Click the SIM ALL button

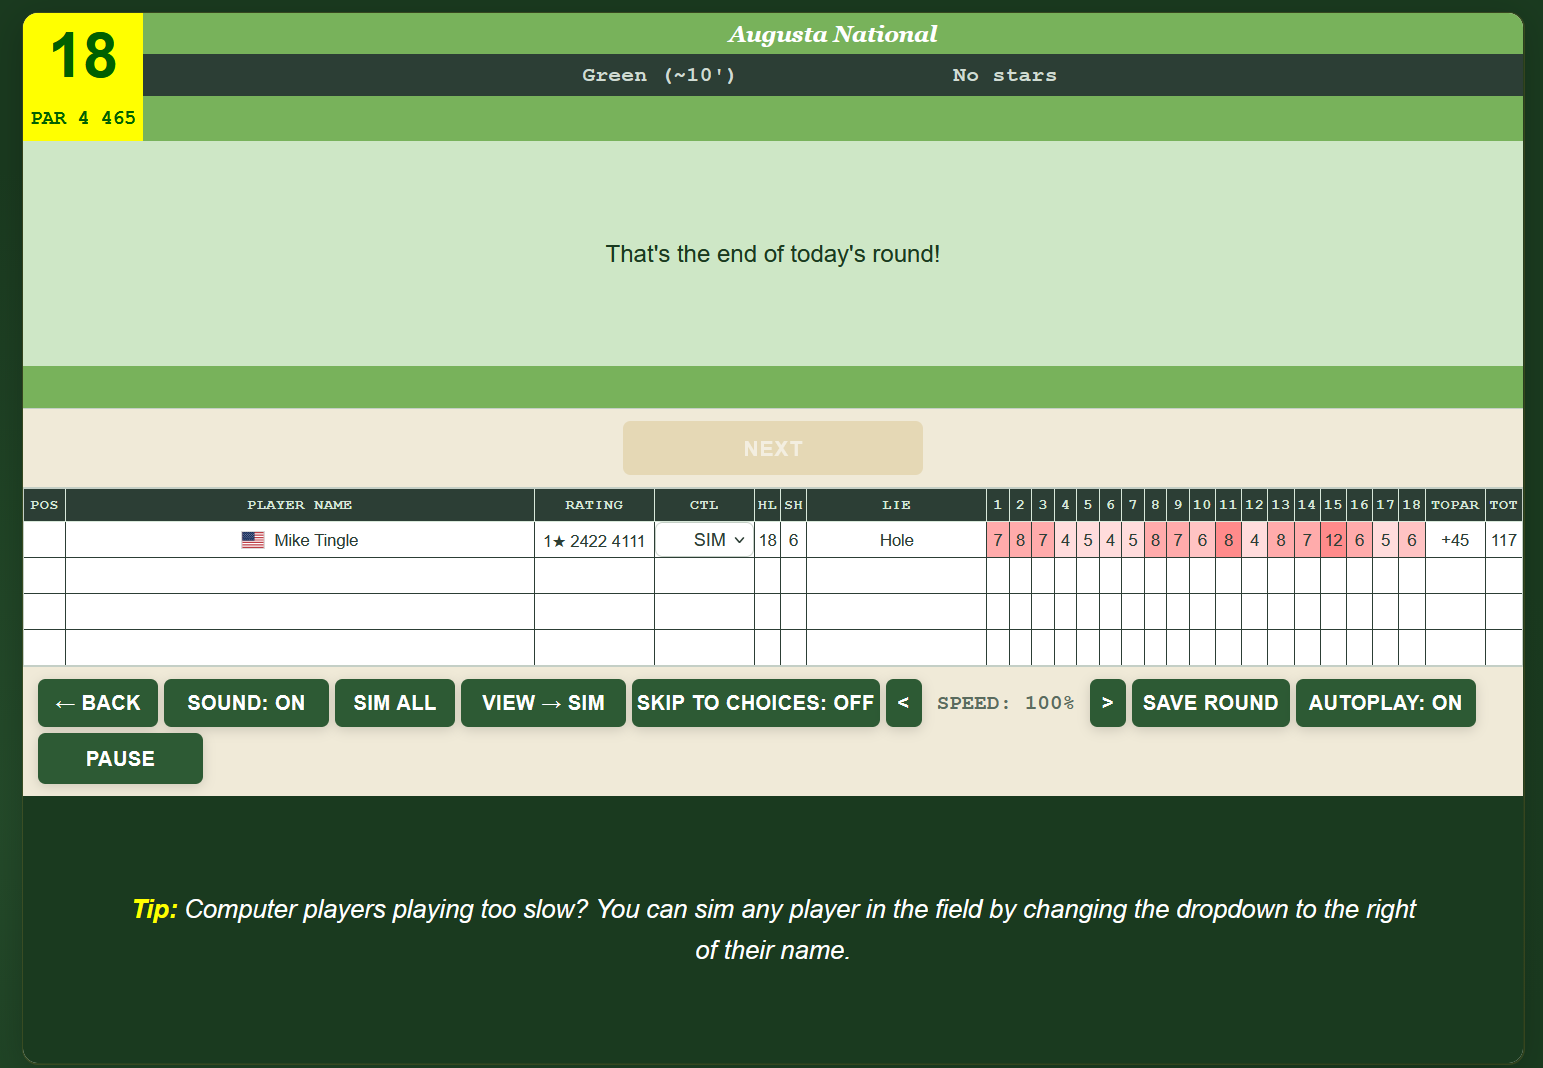coord(395,703)
